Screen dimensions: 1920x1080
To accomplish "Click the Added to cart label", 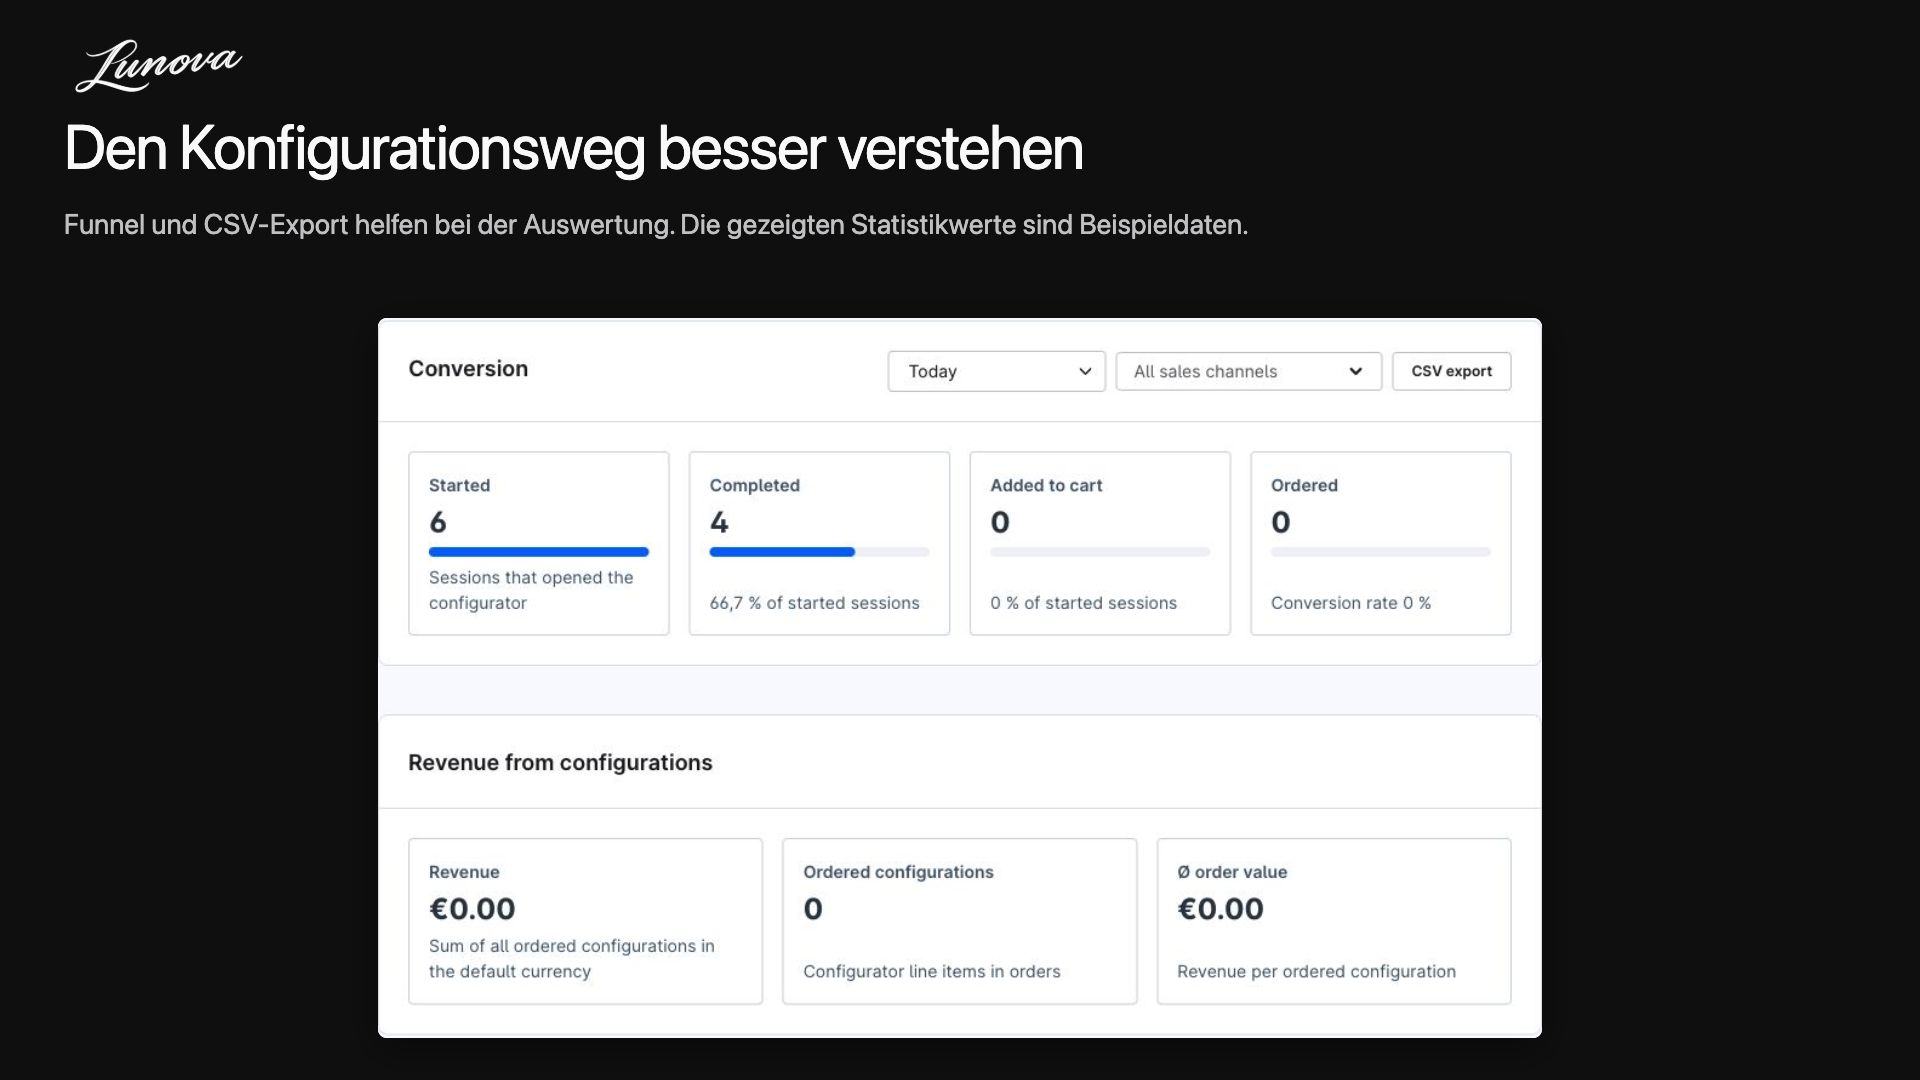I will click(x=1046, y=485).
